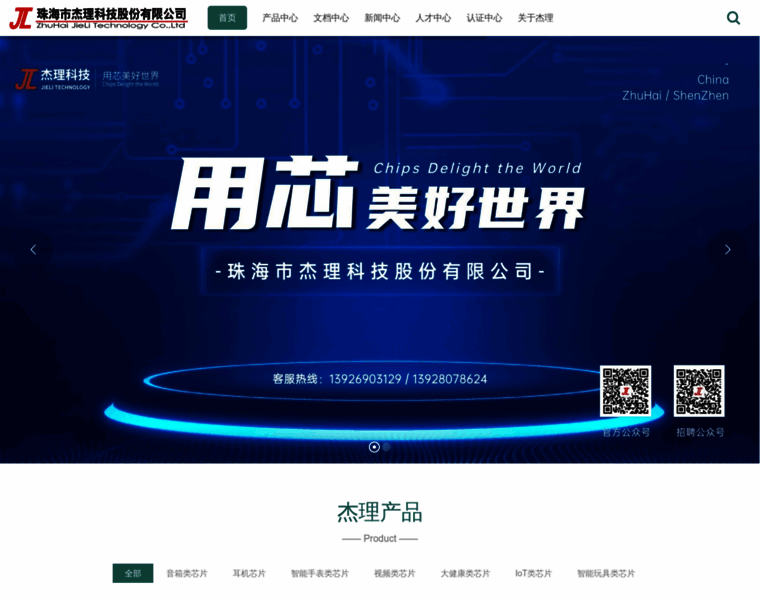
Task: Click the 官方公众号 QR code
Action: click(x=625, y=391)
